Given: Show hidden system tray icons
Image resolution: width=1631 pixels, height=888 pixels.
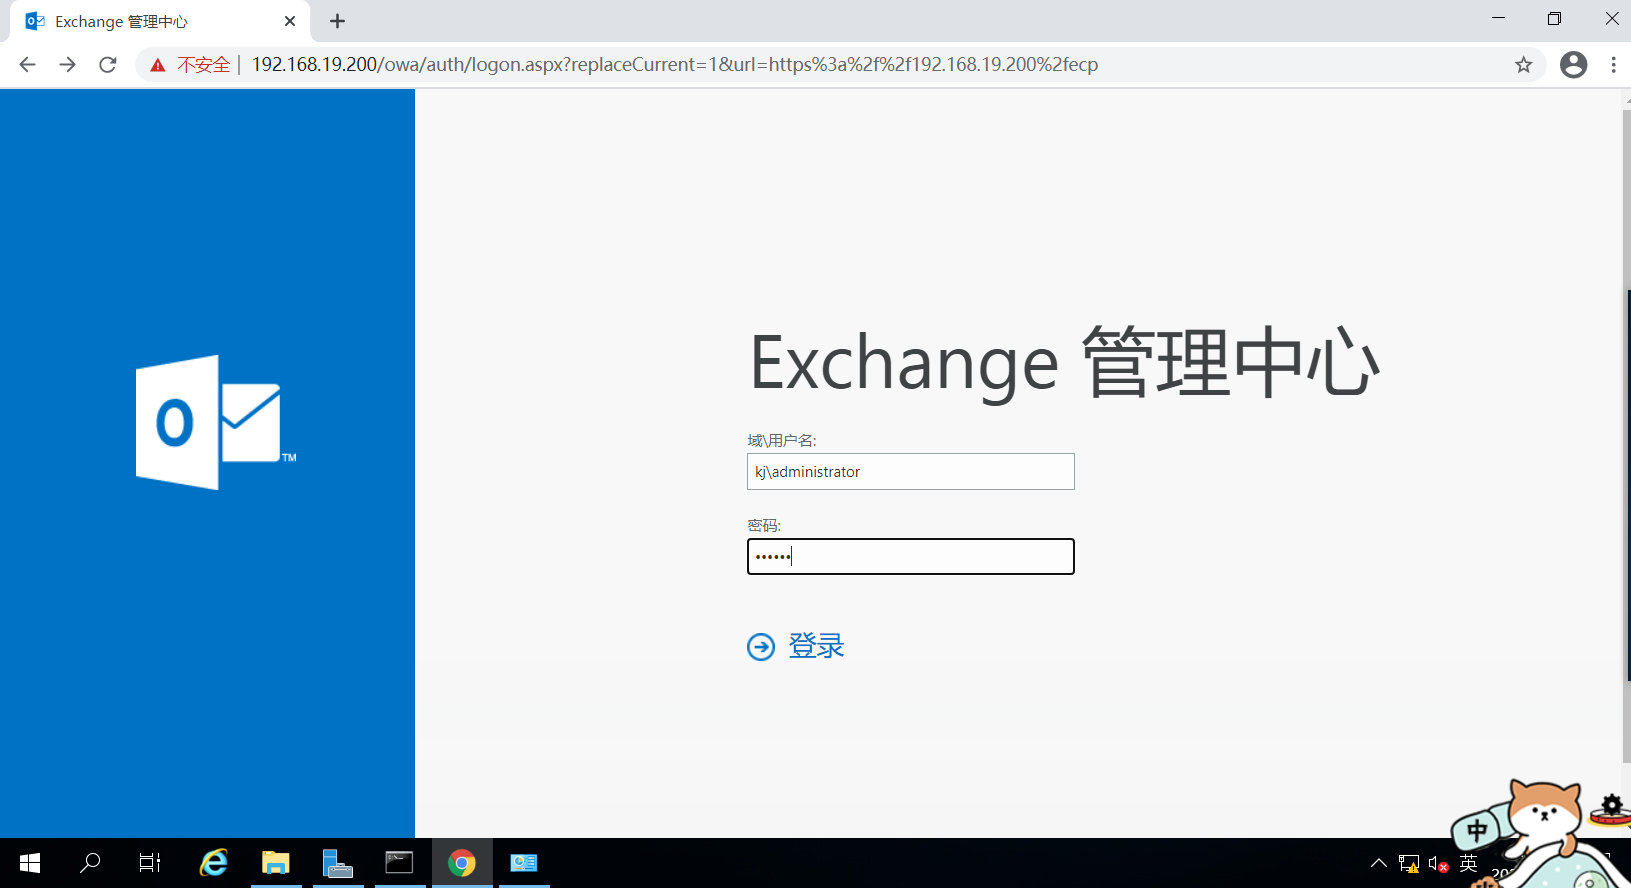Looking at the screenshot, I should 1378,863.
